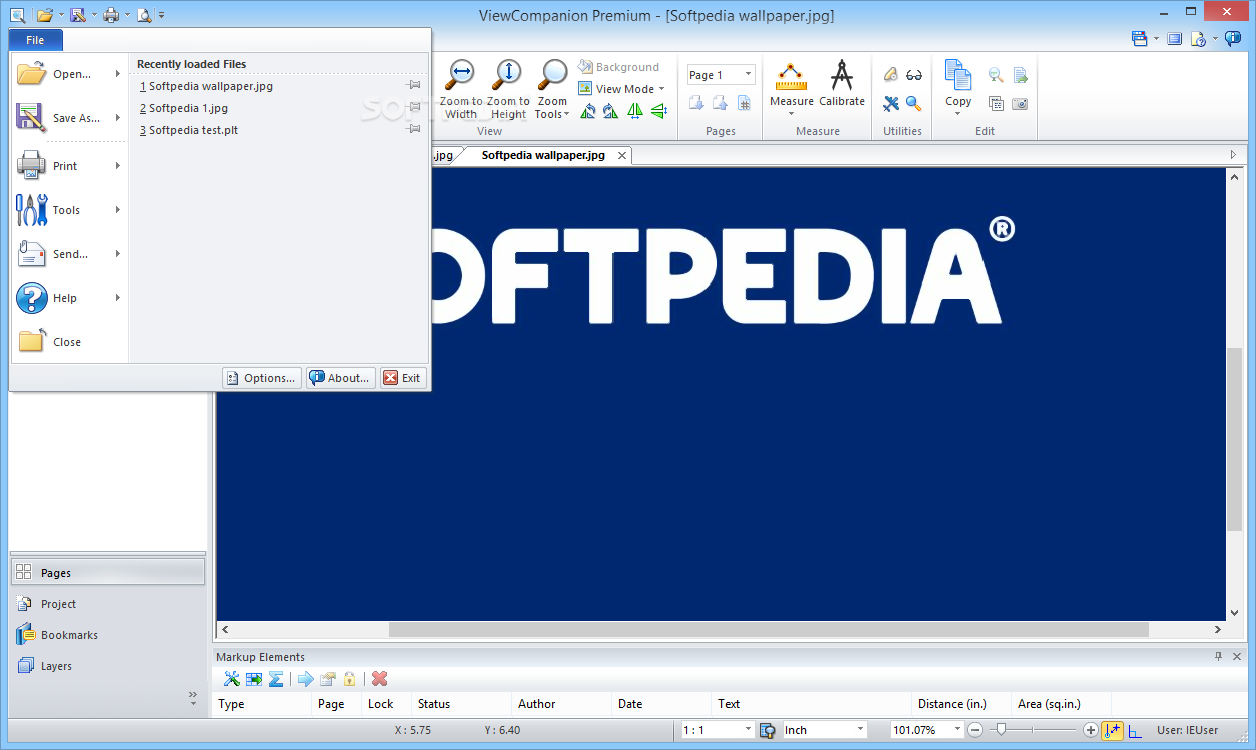Expand the quick access open folder dropdown arrow
Image resolution: width=1256 pixels, height=750 pixels.
tap(61, 15)
